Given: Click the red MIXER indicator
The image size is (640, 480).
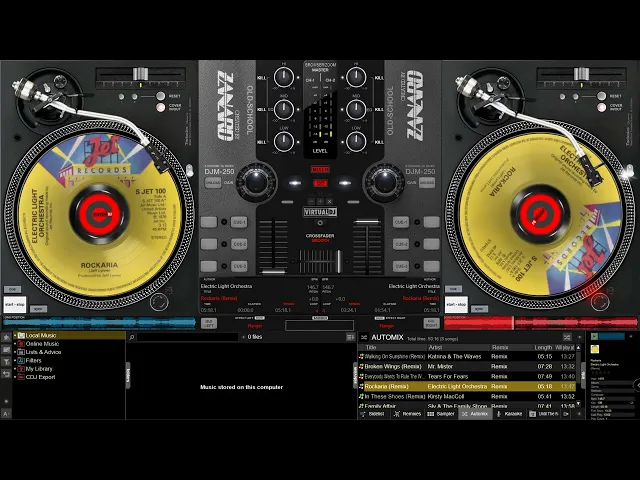Looking at the screenshot, I should pyautogui.click(x=320, y=169).
